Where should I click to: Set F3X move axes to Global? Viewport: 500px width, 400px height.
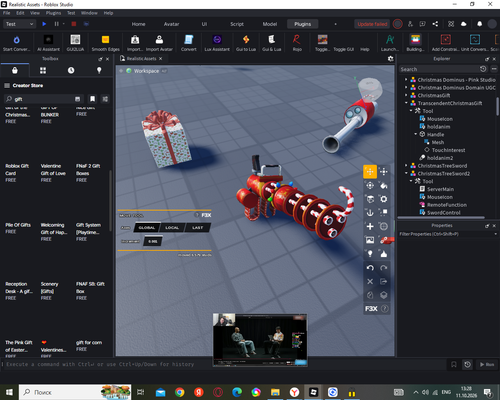point(147,228)
